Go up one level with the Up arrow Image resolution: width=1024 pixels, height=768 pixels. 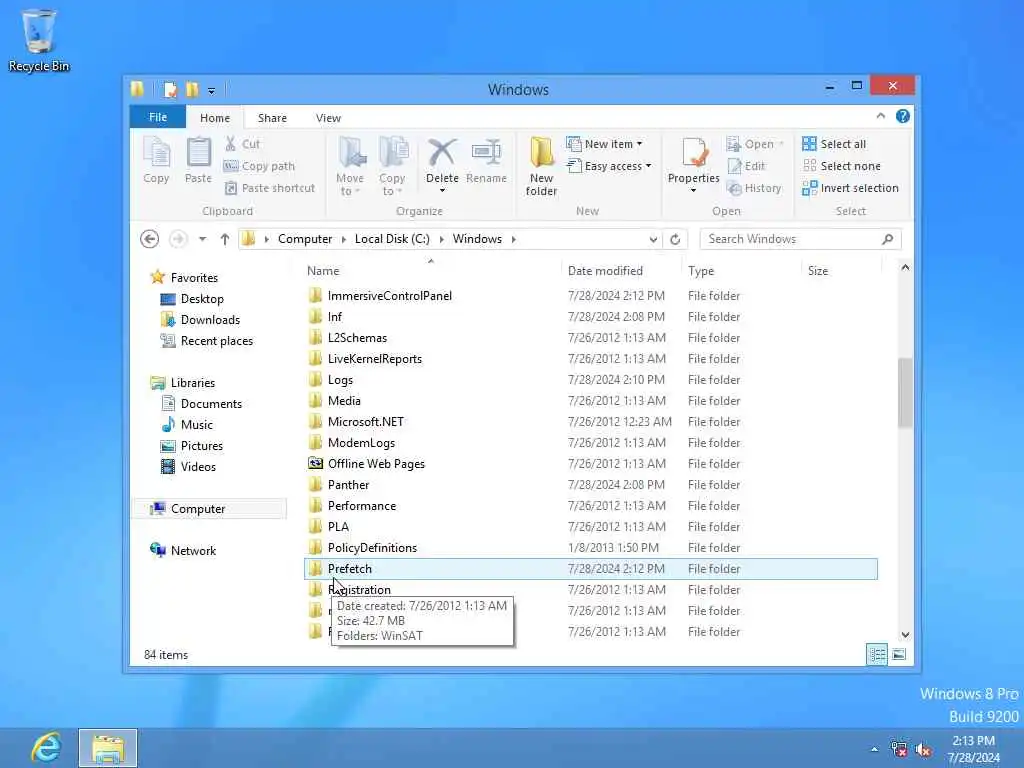225,239
